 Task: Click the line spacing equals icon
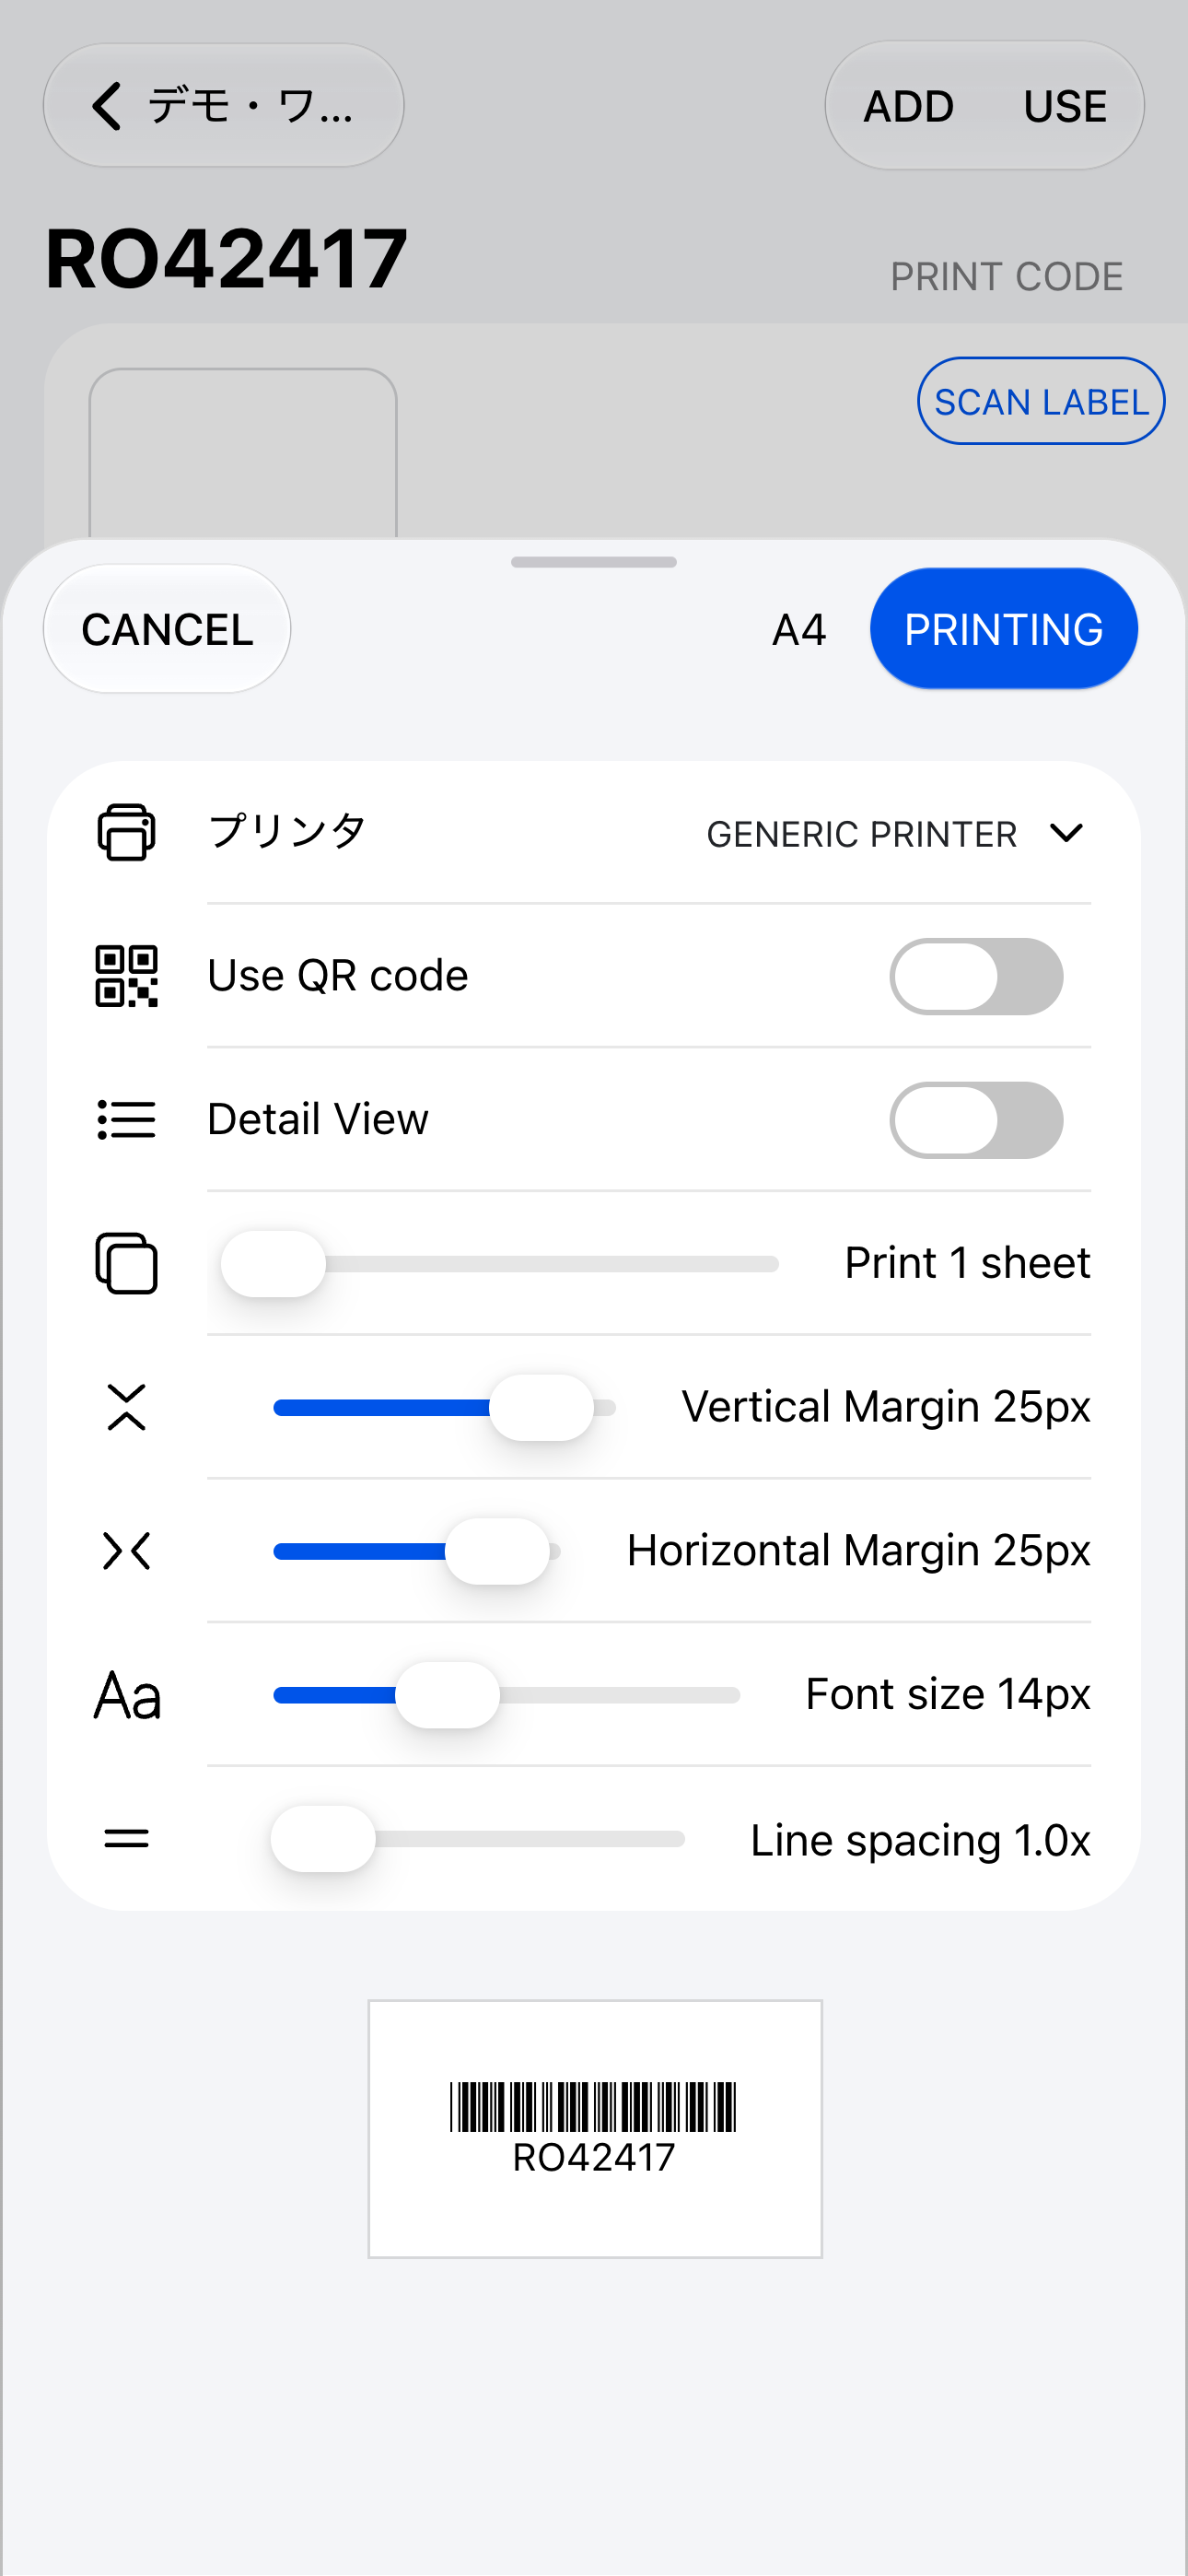click(126, 1838)
